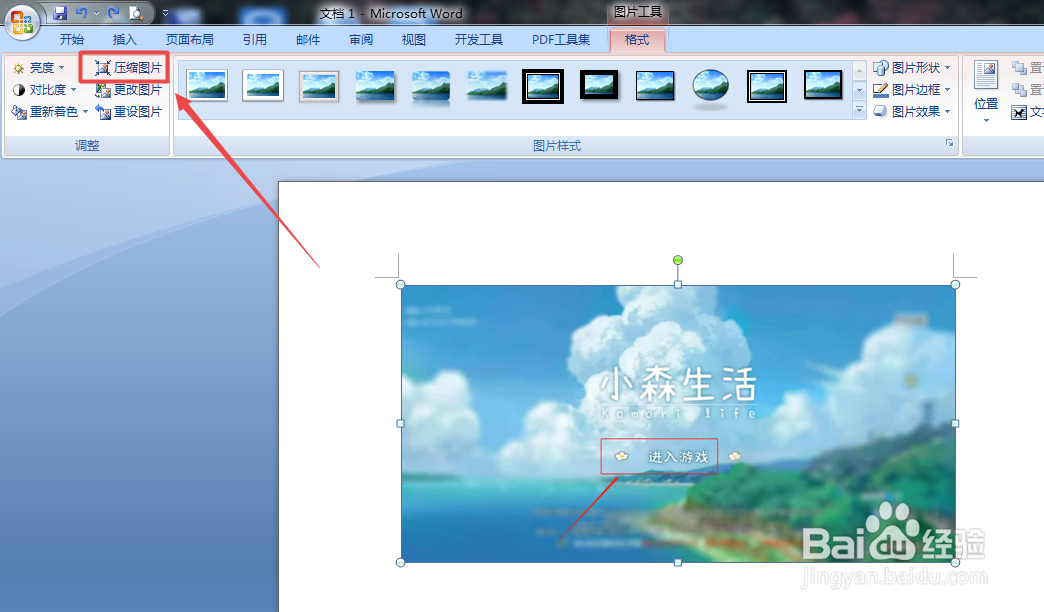Apply twelfth picture style thumbnail
Image resolution: width=1044 pixels, height=612 pixels.
point(823,85)
